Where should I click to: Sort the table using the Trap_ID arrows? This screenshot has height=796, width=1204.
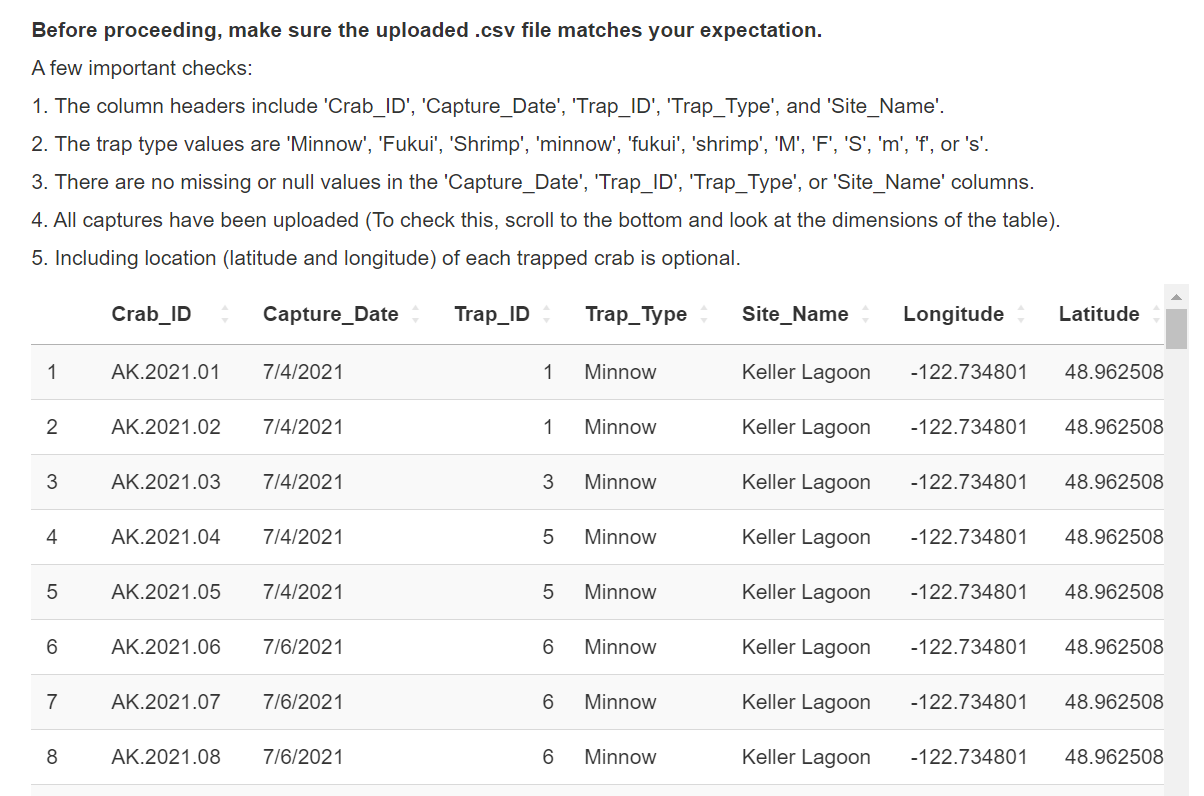tap(546, 314)
